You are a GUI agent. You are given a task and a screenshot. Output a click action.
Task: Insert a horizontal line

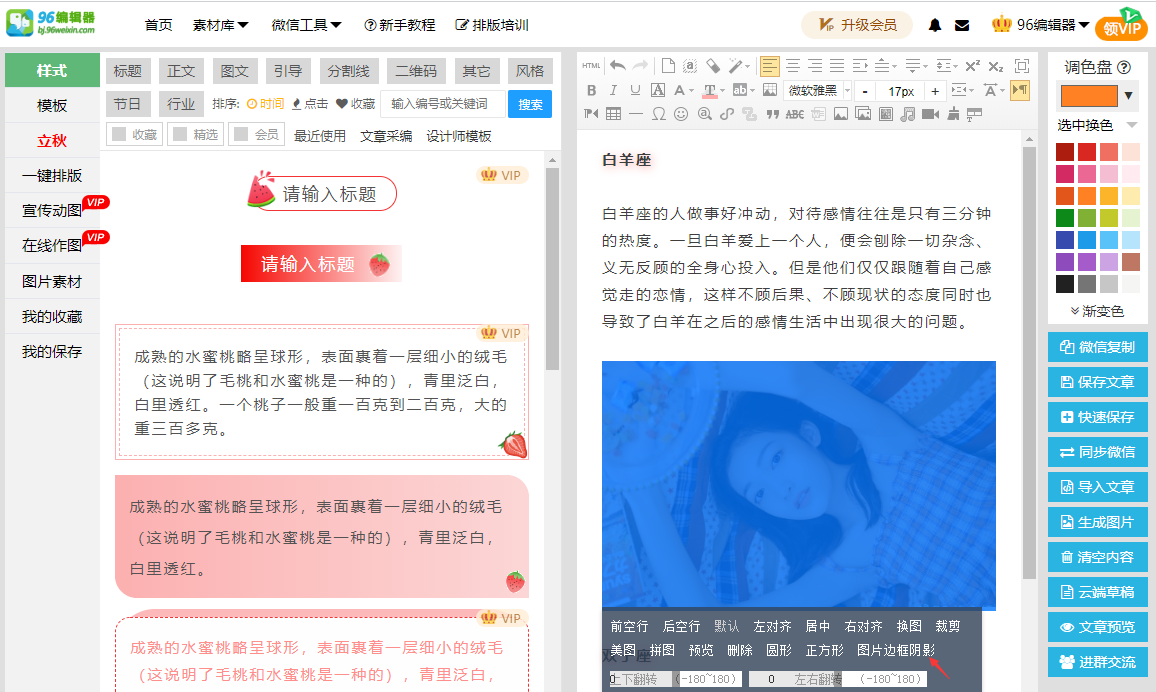pyautogui.click(x=636, y=114)
